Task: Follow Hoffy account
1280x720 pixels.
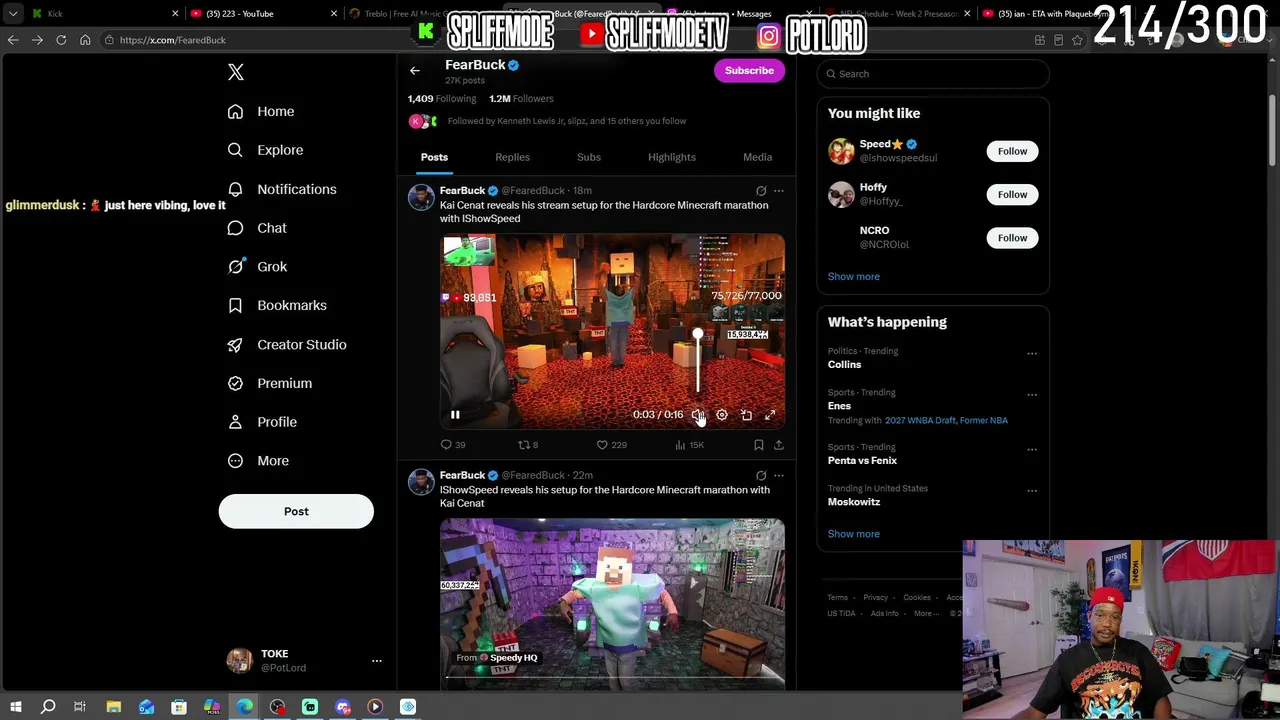Action: point(1012,194)
